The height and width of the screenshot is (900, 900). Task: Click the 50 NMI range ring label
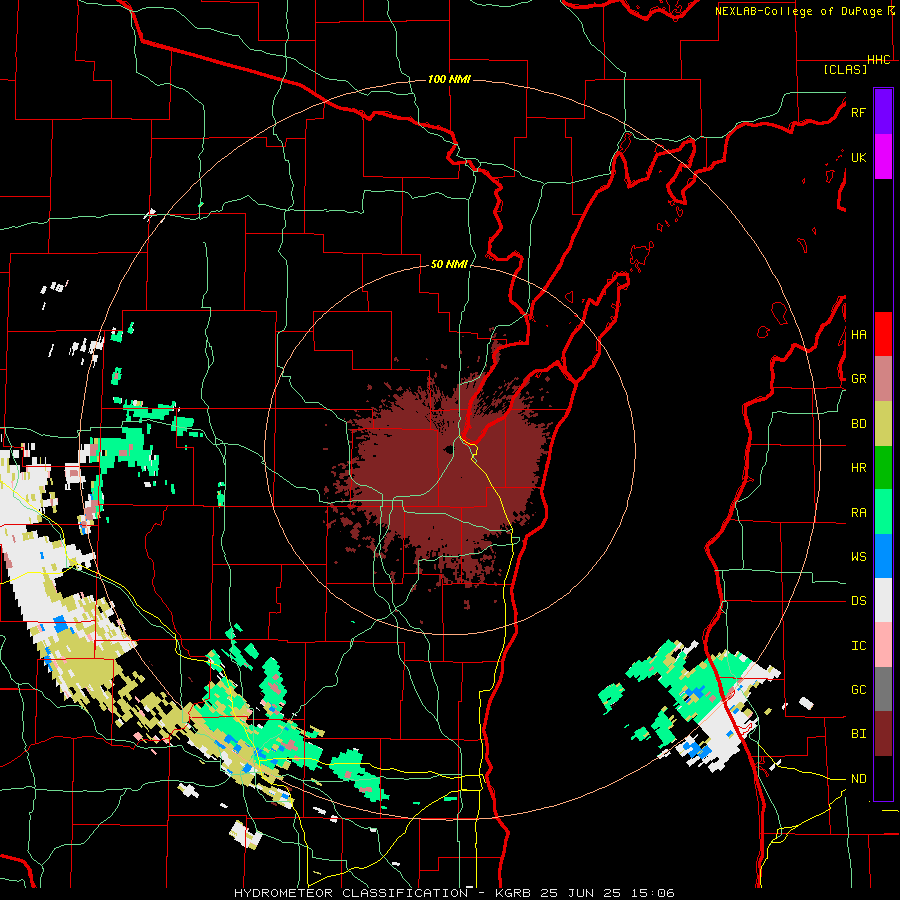click(x=449, y=264)
